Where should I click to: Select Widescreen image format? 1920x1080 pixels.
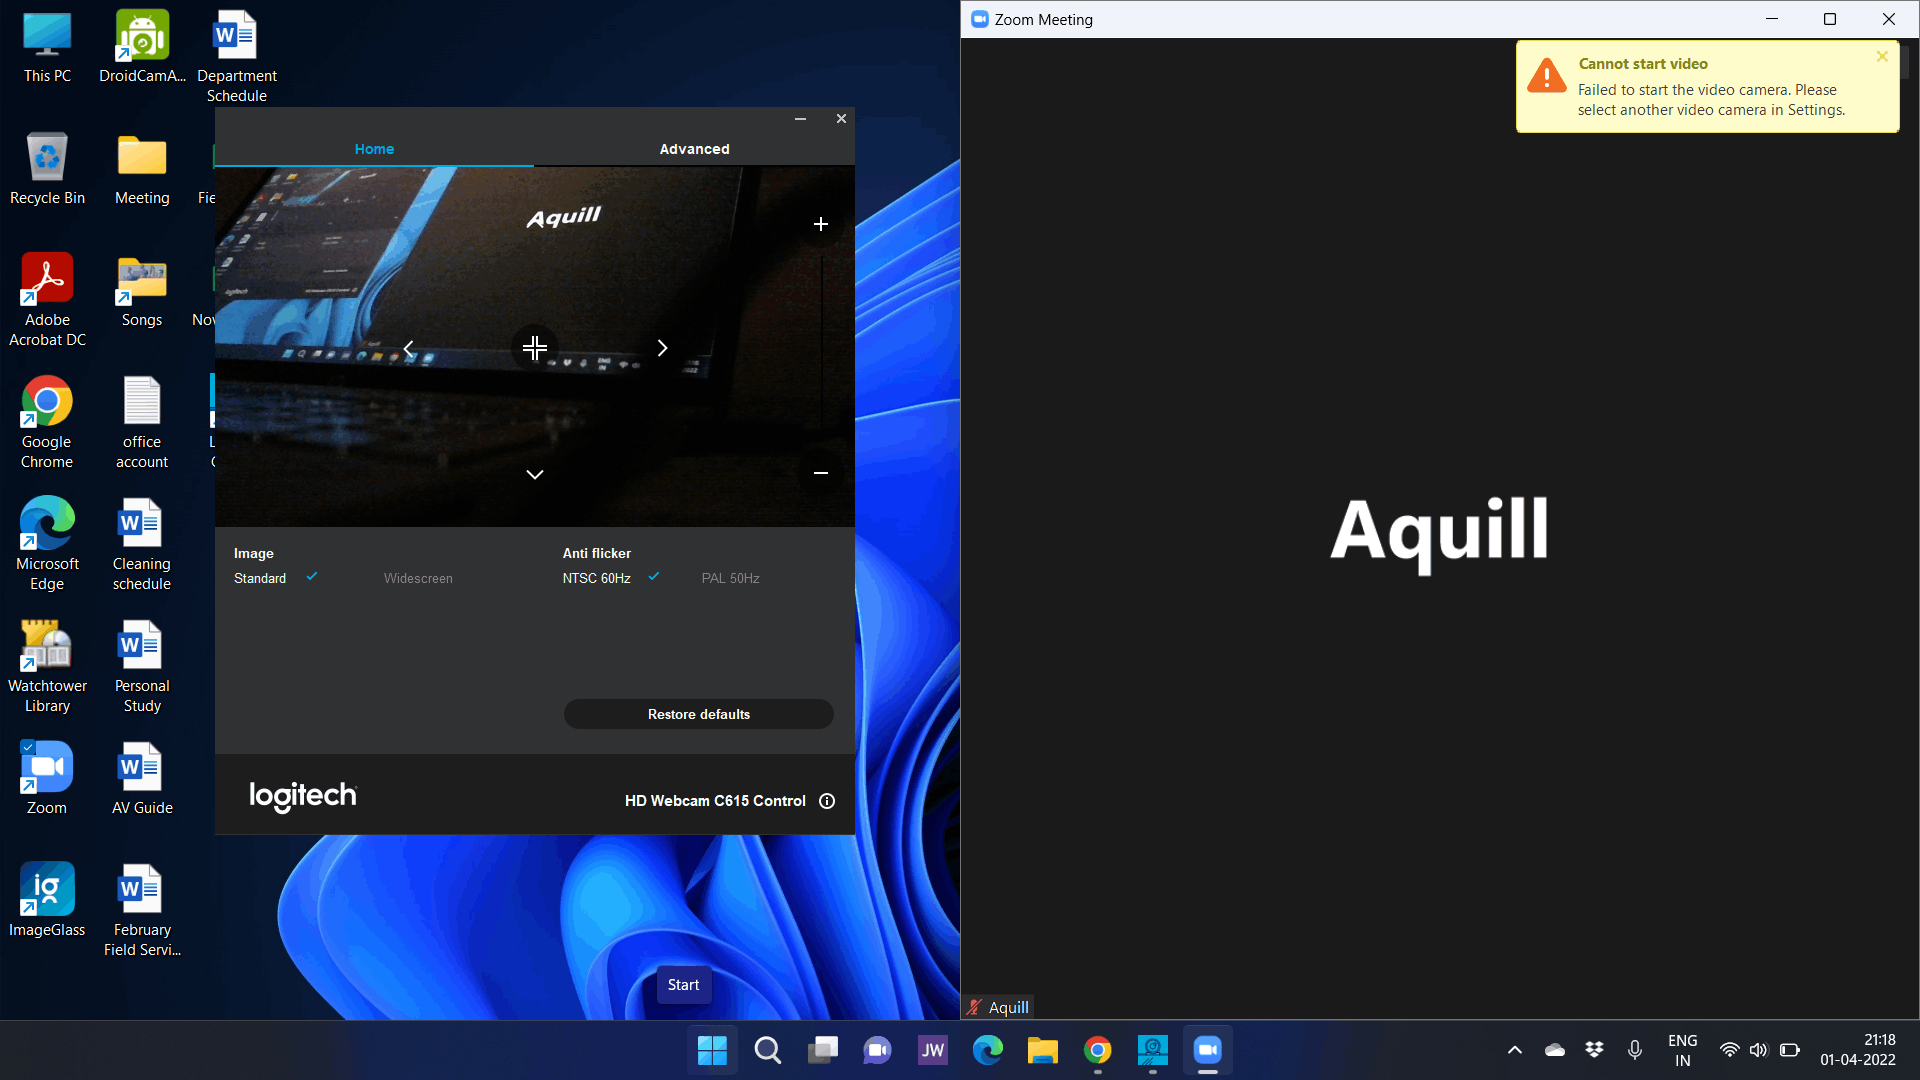click(x=418, y=578)
